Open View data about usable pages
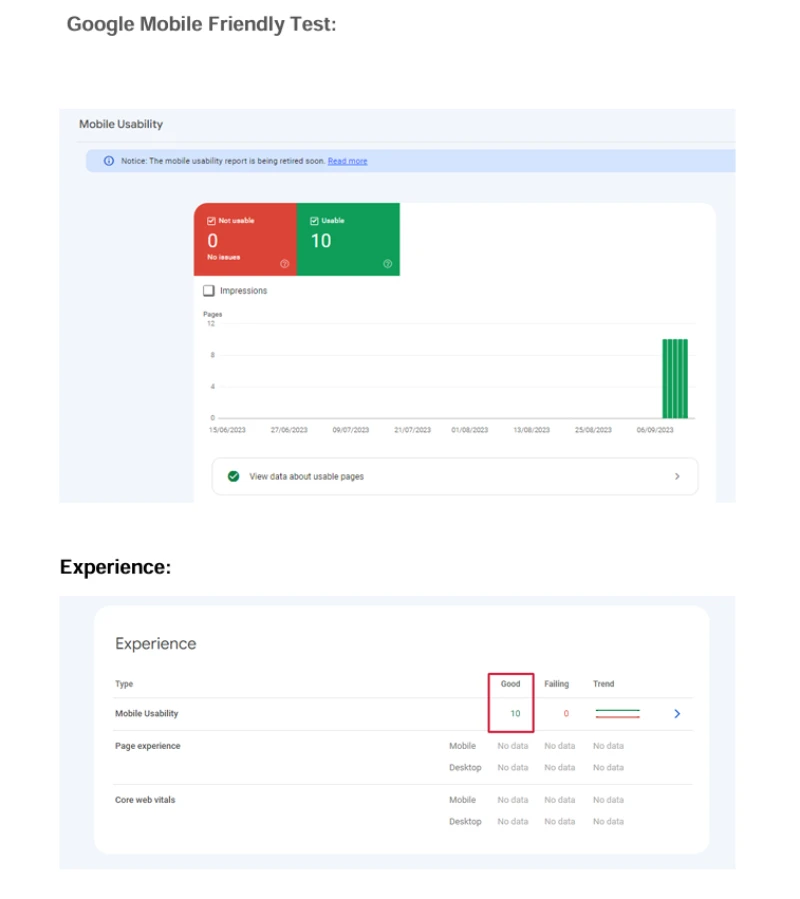 pyautogui.click(x=455, y=476)
